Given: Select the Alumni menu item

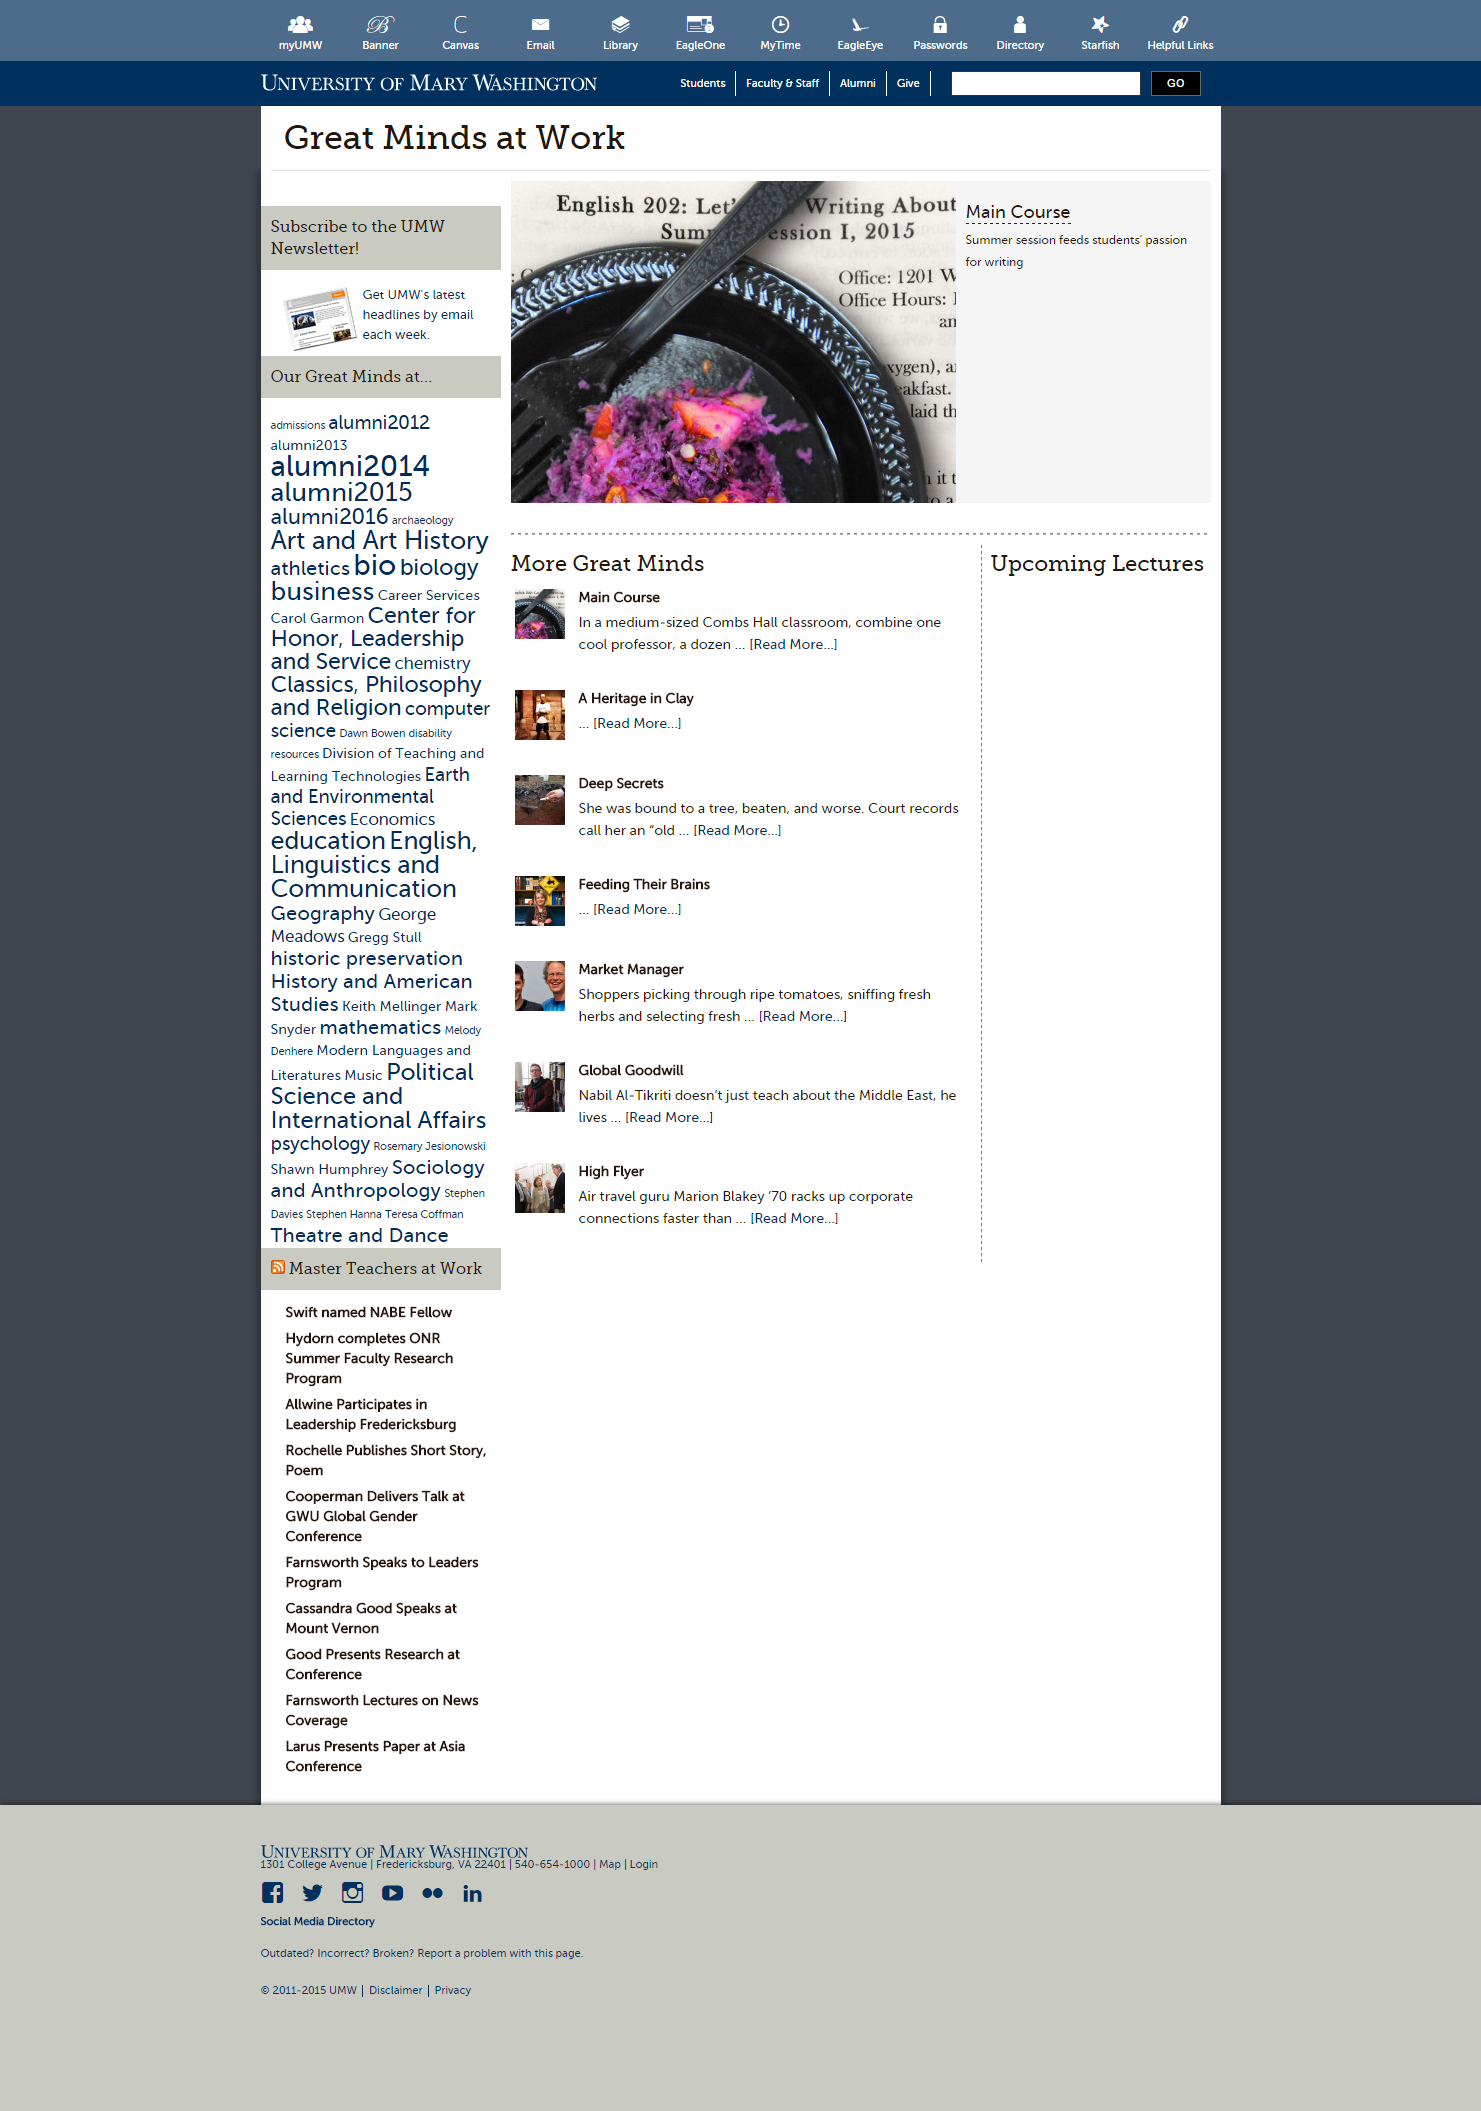Looking at the screenshot, I should [857, 83].
